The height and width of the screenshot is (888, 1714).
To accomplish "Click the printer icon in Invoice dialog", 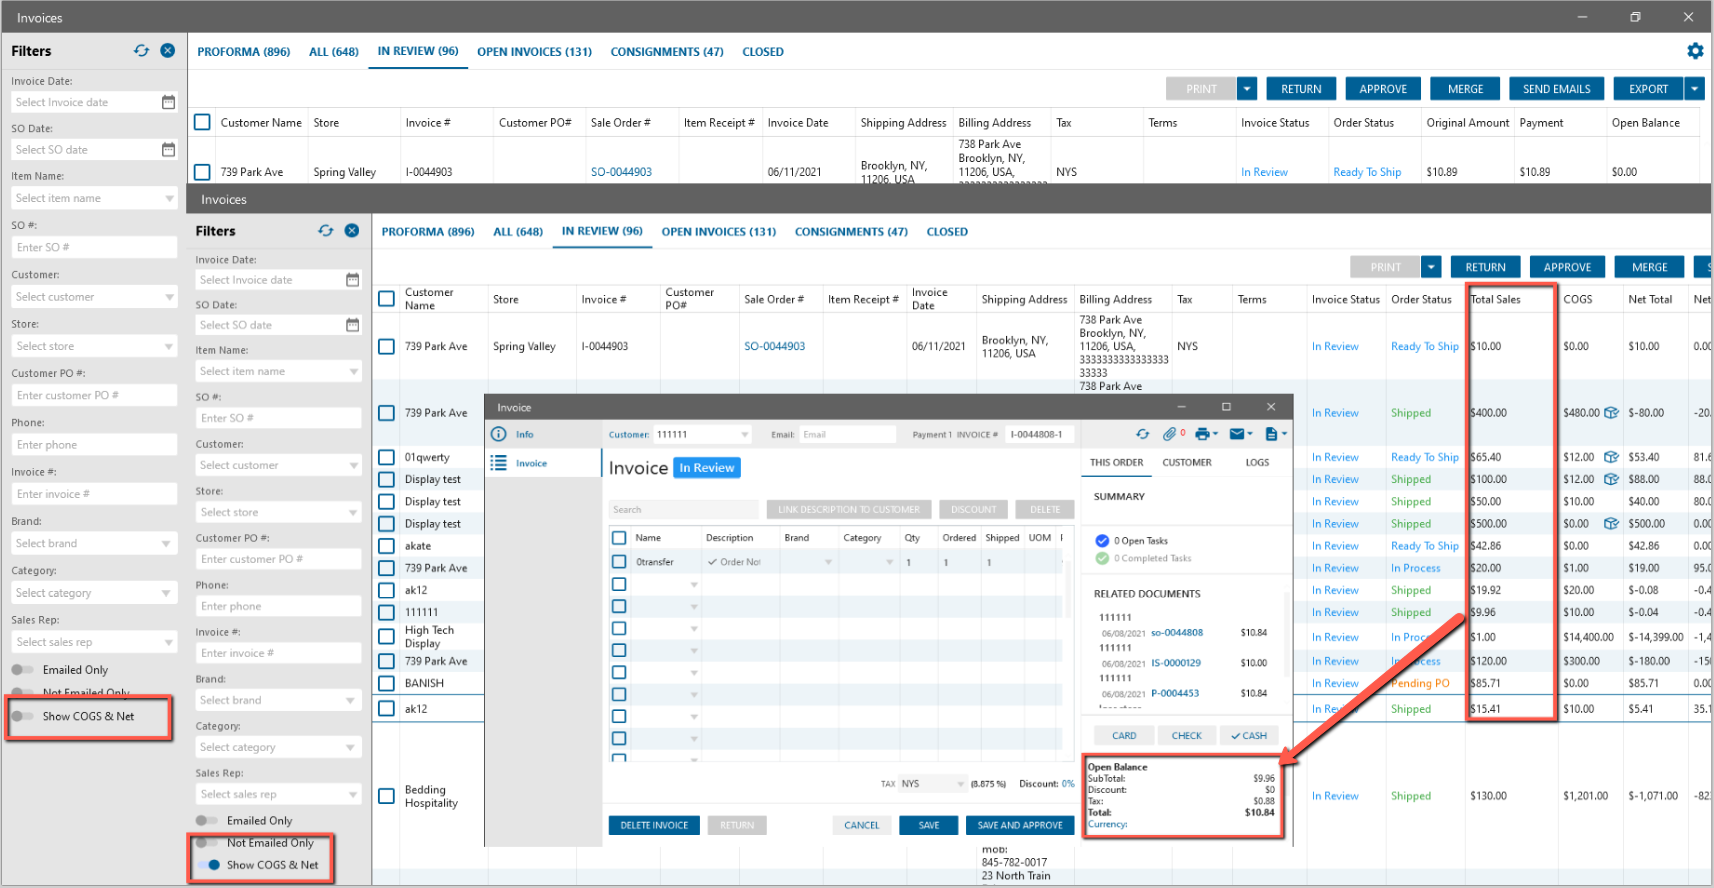I will (1202, 434).
